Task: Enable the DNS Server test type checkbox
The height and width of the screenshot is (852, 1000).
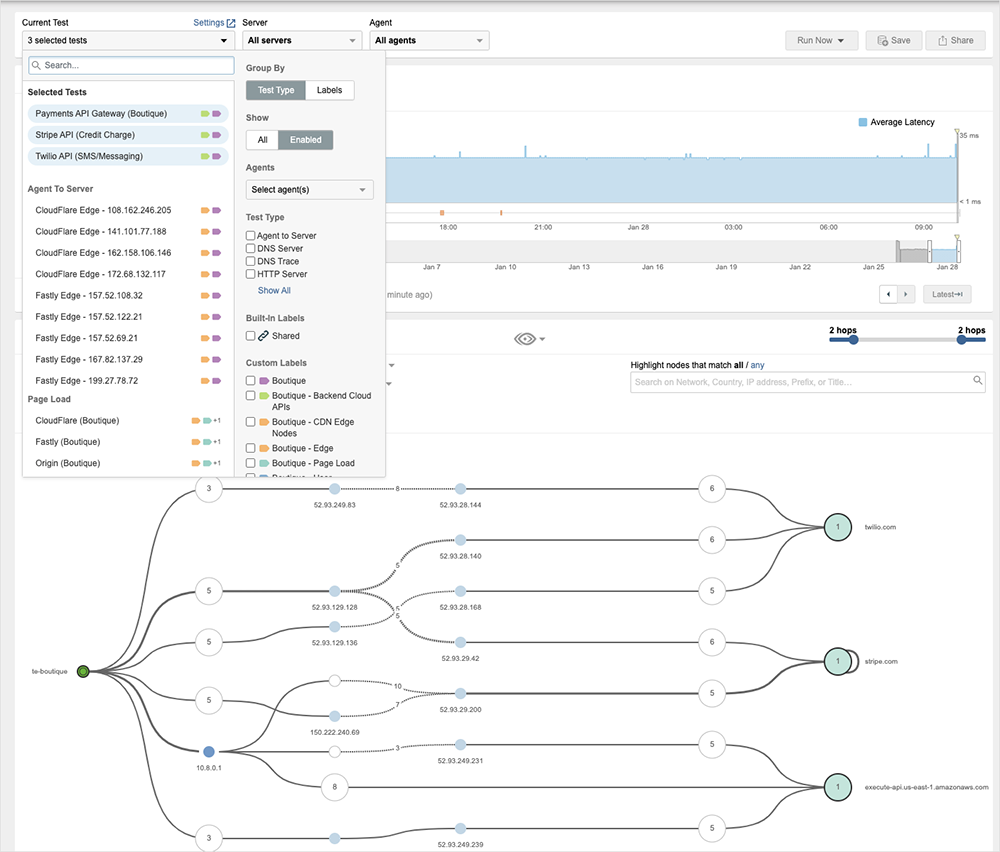Action: [251, 248]
